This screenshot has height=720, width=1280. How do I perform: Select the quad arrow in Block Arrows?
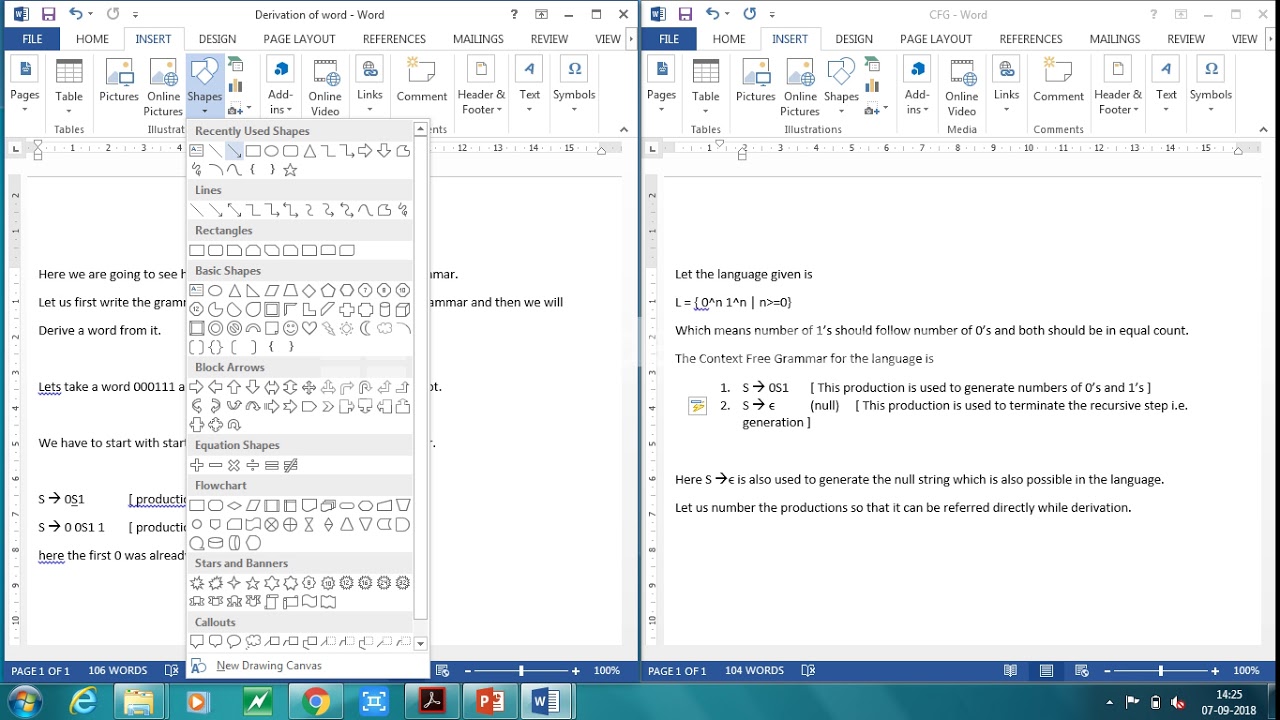pos(309,387)
